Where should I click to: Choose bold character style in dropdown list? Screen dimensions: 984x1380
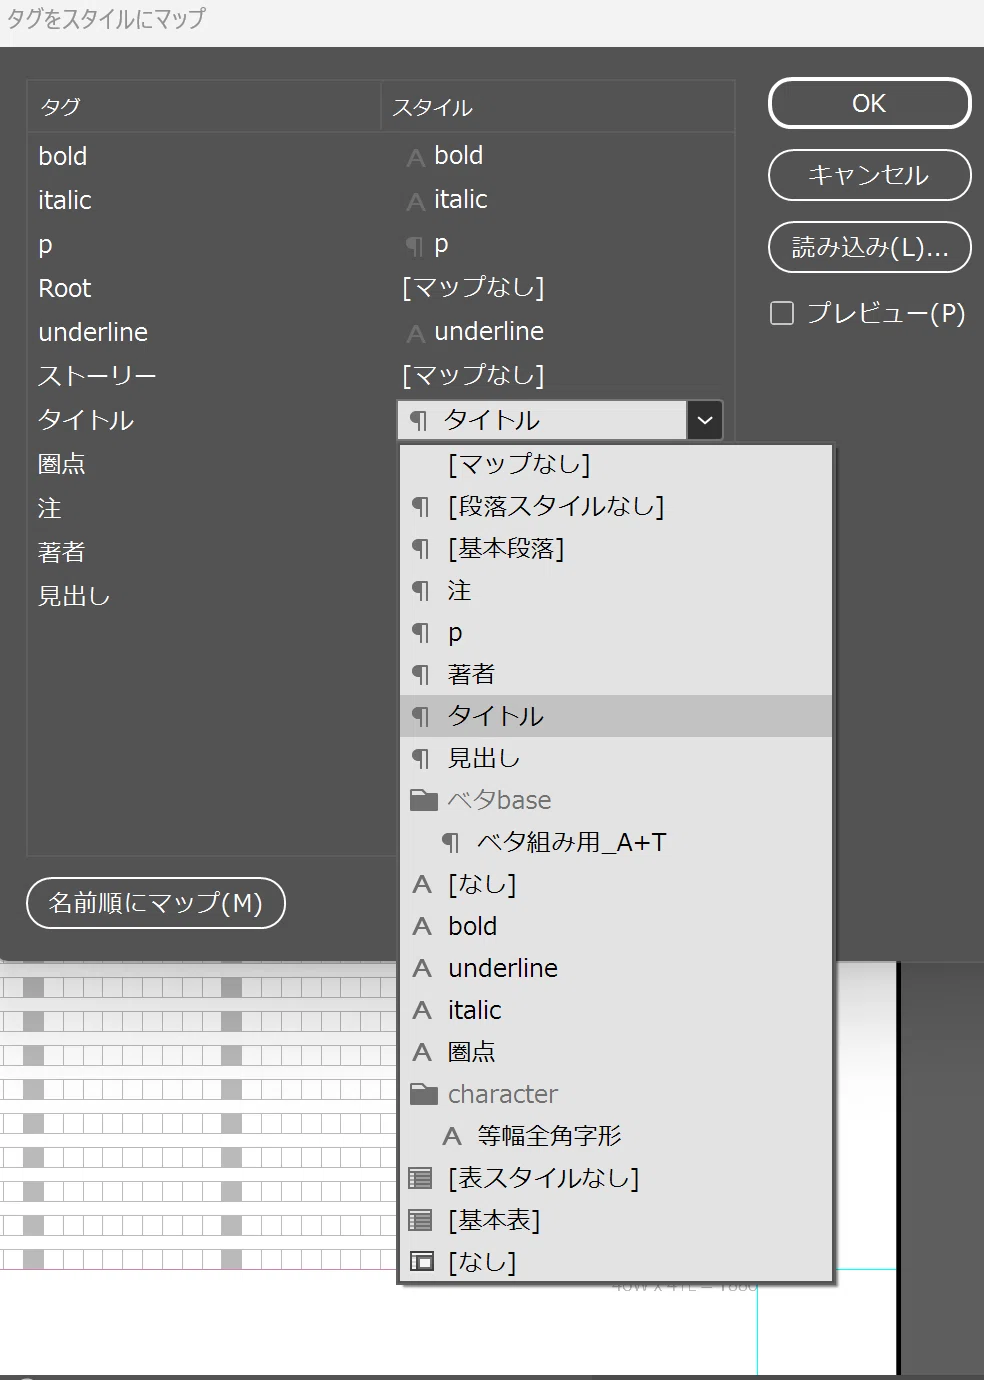[616, 926]
